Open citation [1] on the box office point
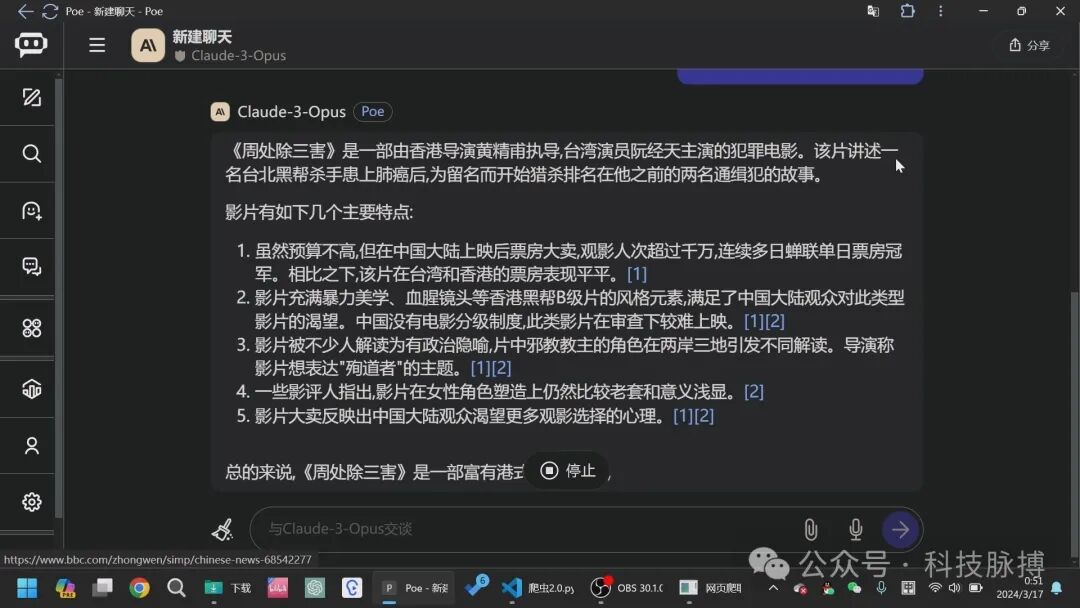 click(637, 274)
